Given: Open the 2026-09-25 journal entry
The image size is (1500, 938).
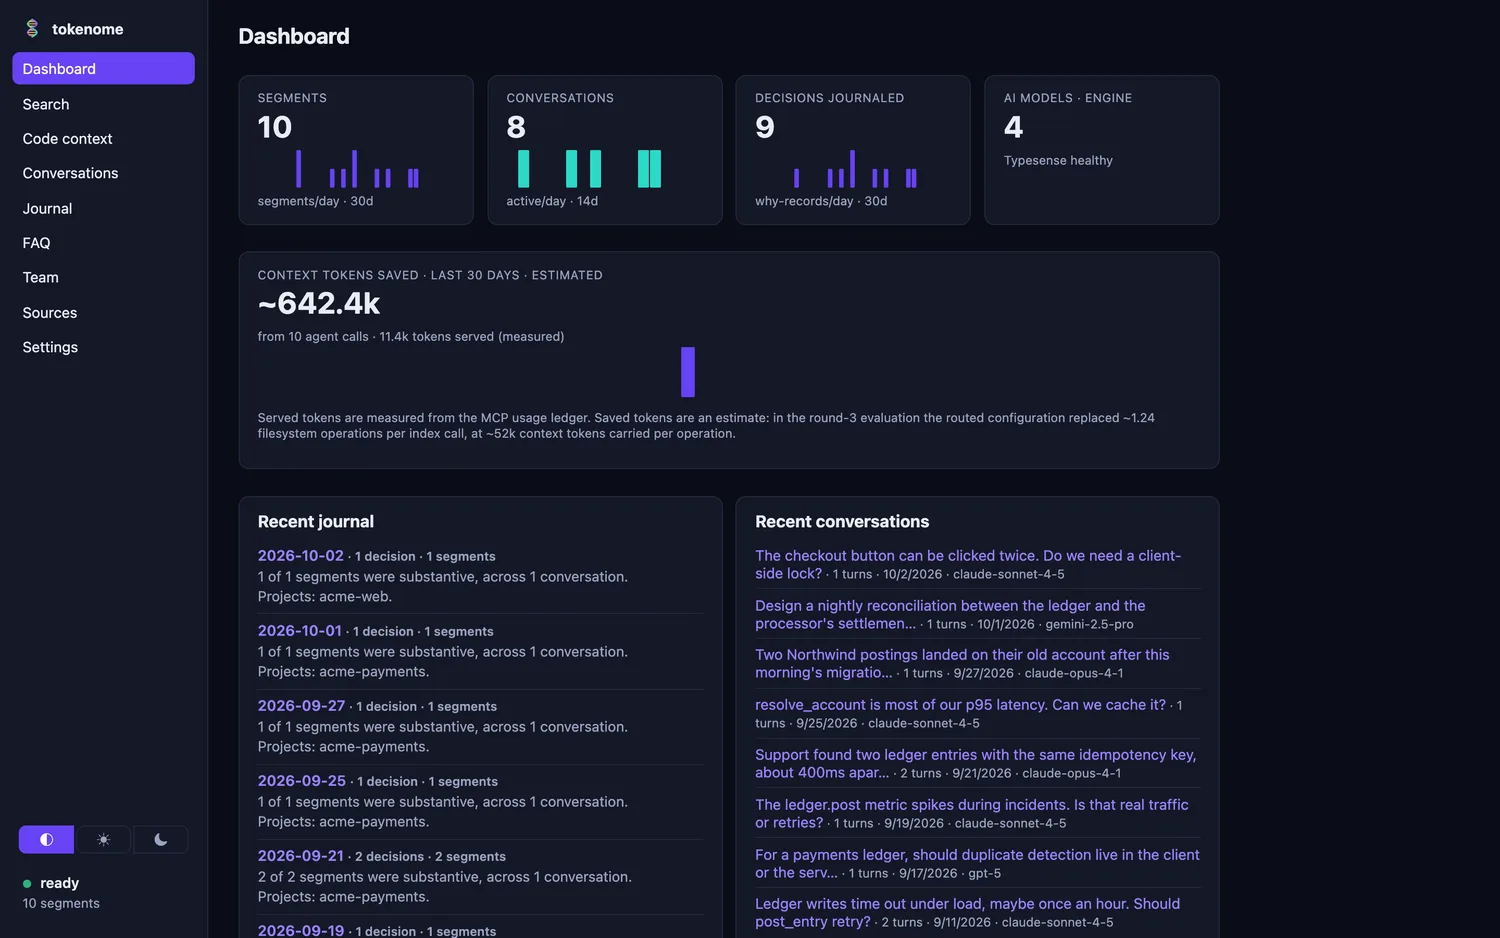Looking at the screenshot, I should (301, 781).
